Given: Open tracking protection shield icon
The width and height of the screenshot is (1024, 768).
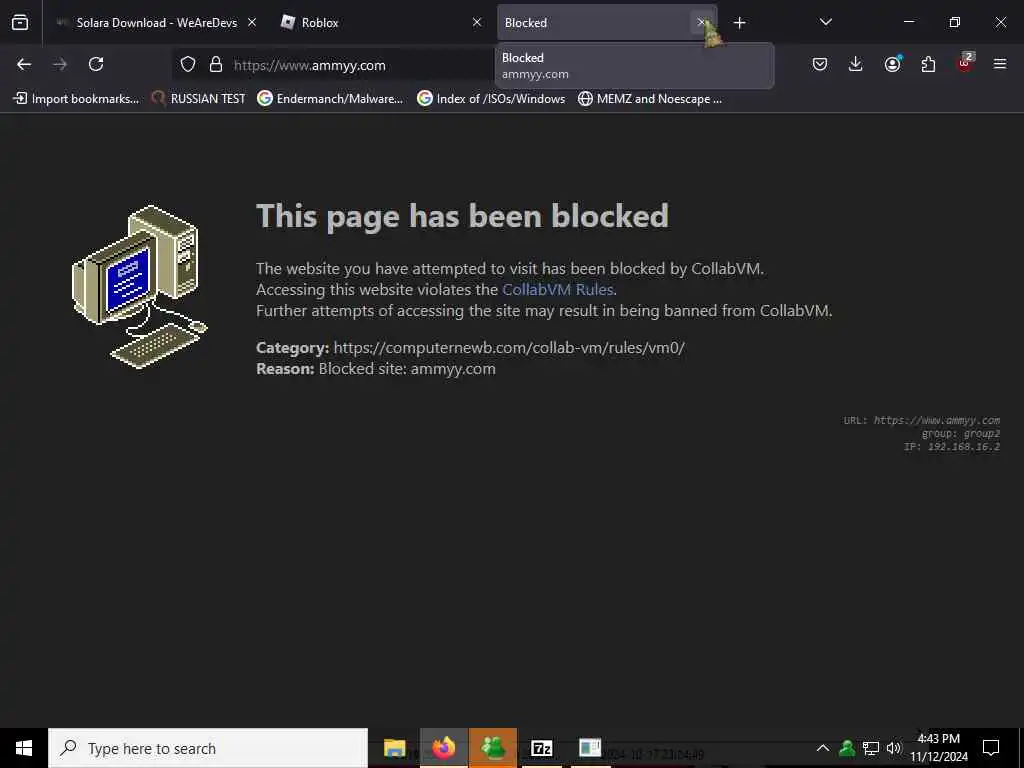Looking at the screenshot, I should pyautogui.click(x=188, y=65).
